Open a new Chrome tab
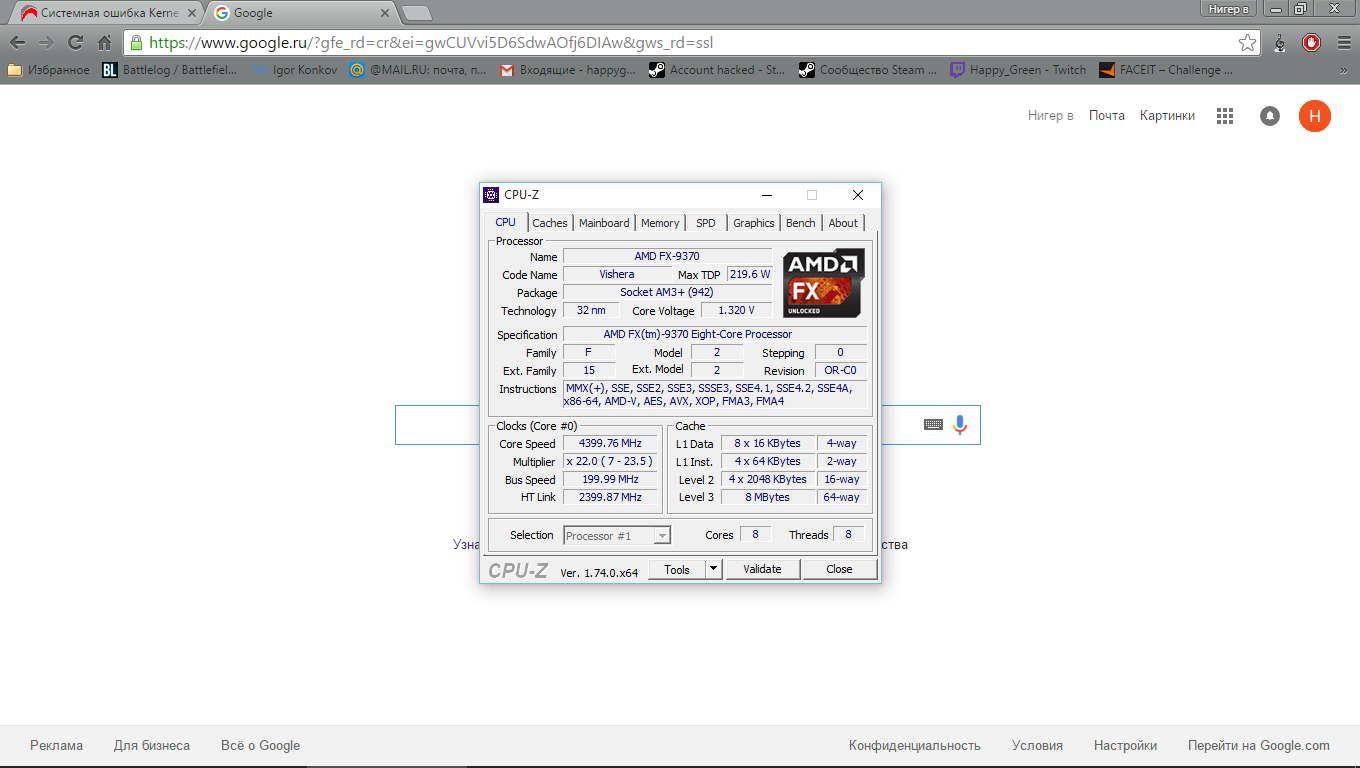This screenshot has height=768, width=1360. click(416, 13)
